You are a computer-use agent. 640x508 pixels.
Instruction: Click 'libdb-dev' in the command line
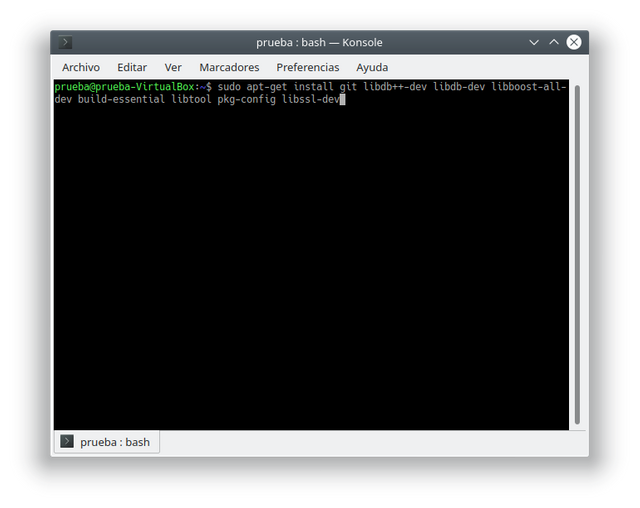(x=459, y=87)
